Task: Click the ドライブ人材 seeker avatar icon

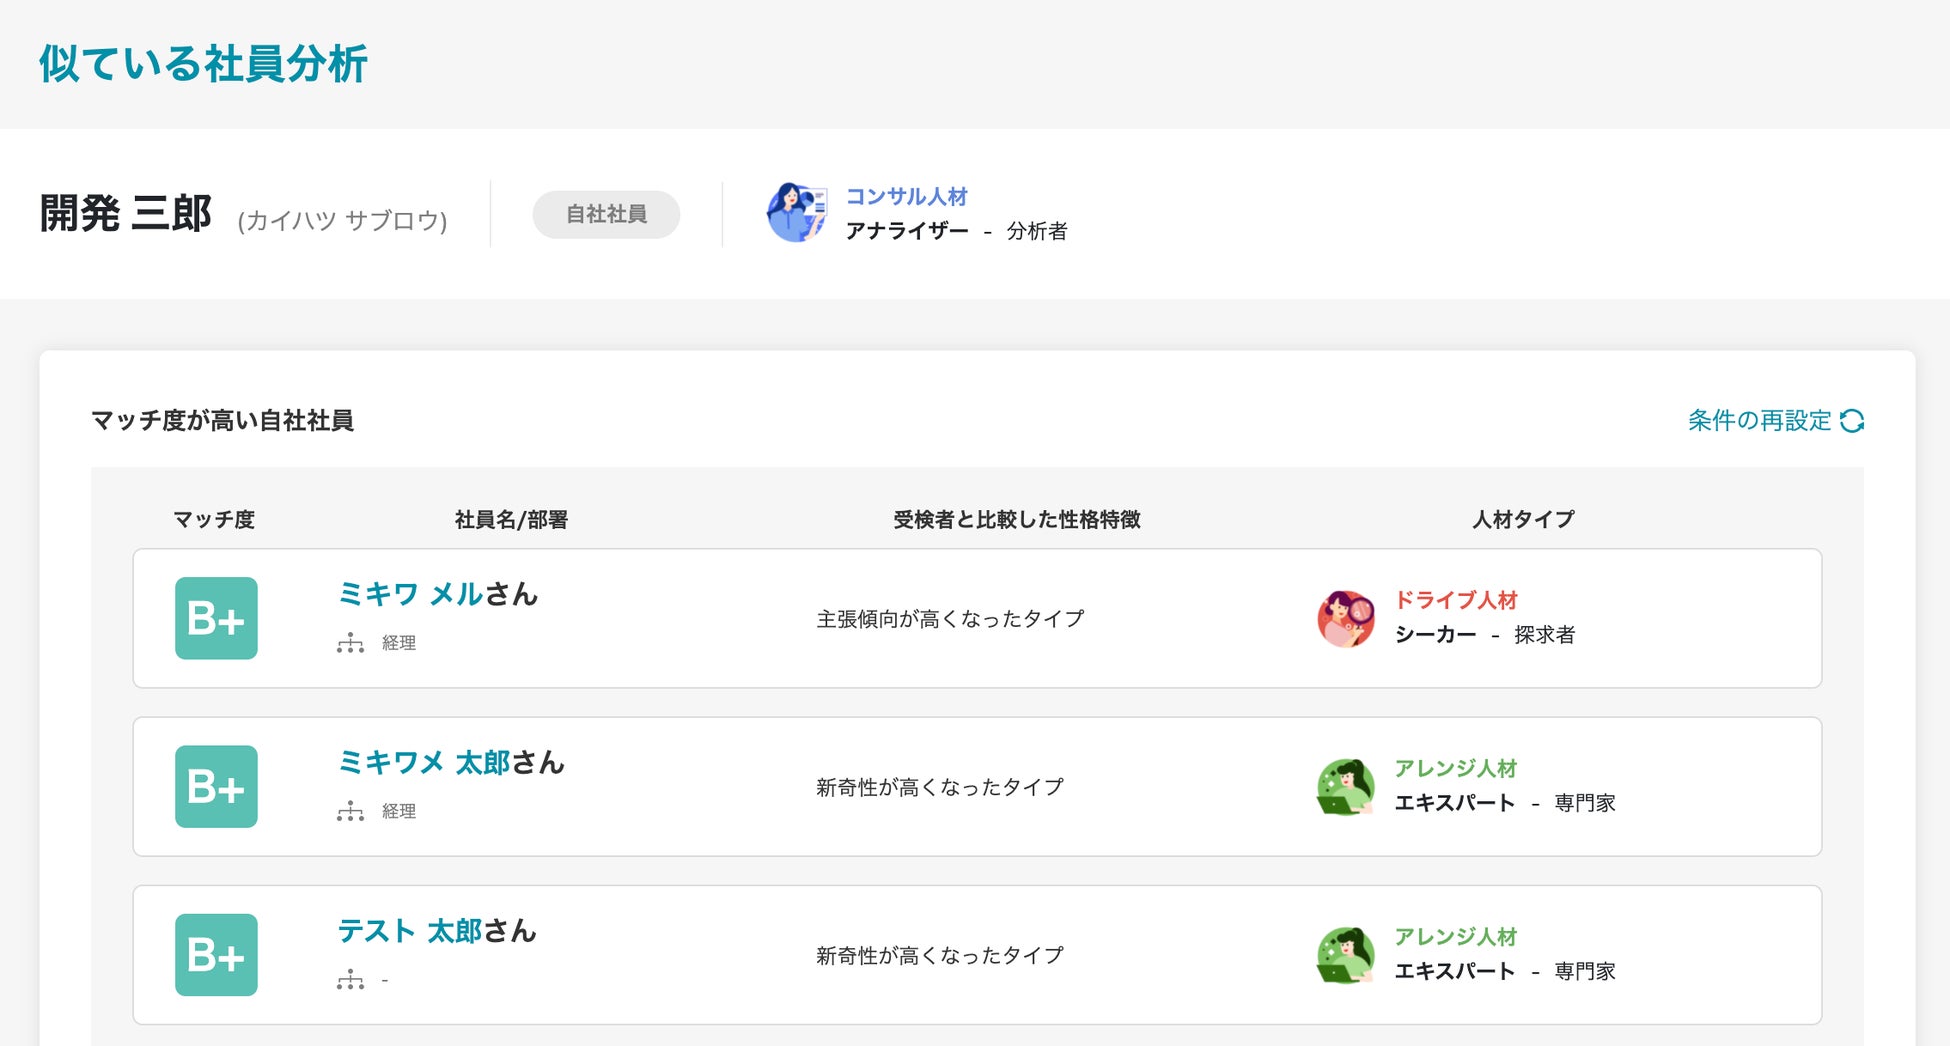Action: pos(1345,618)
